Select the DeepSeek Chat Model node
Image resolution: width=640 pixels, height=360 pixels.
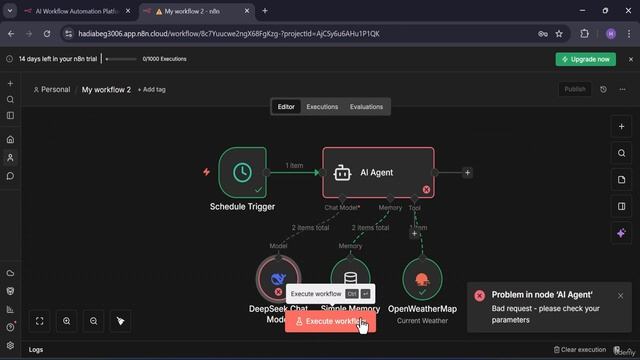tap(278, 278)
